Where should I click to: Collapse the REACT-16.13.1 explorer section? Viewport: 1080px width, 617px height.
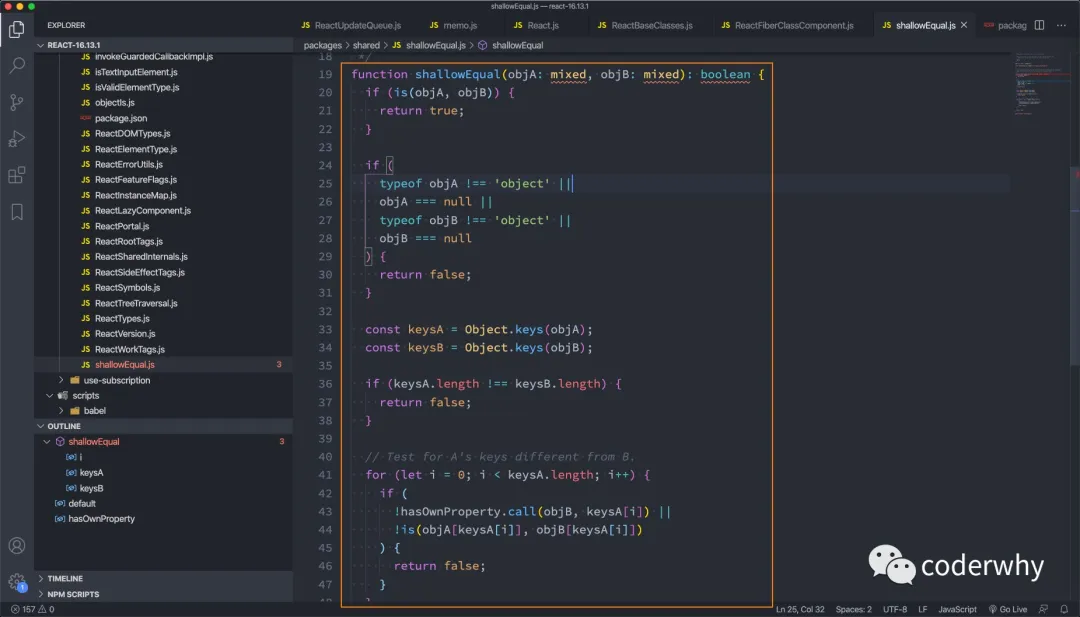[163, 45]
